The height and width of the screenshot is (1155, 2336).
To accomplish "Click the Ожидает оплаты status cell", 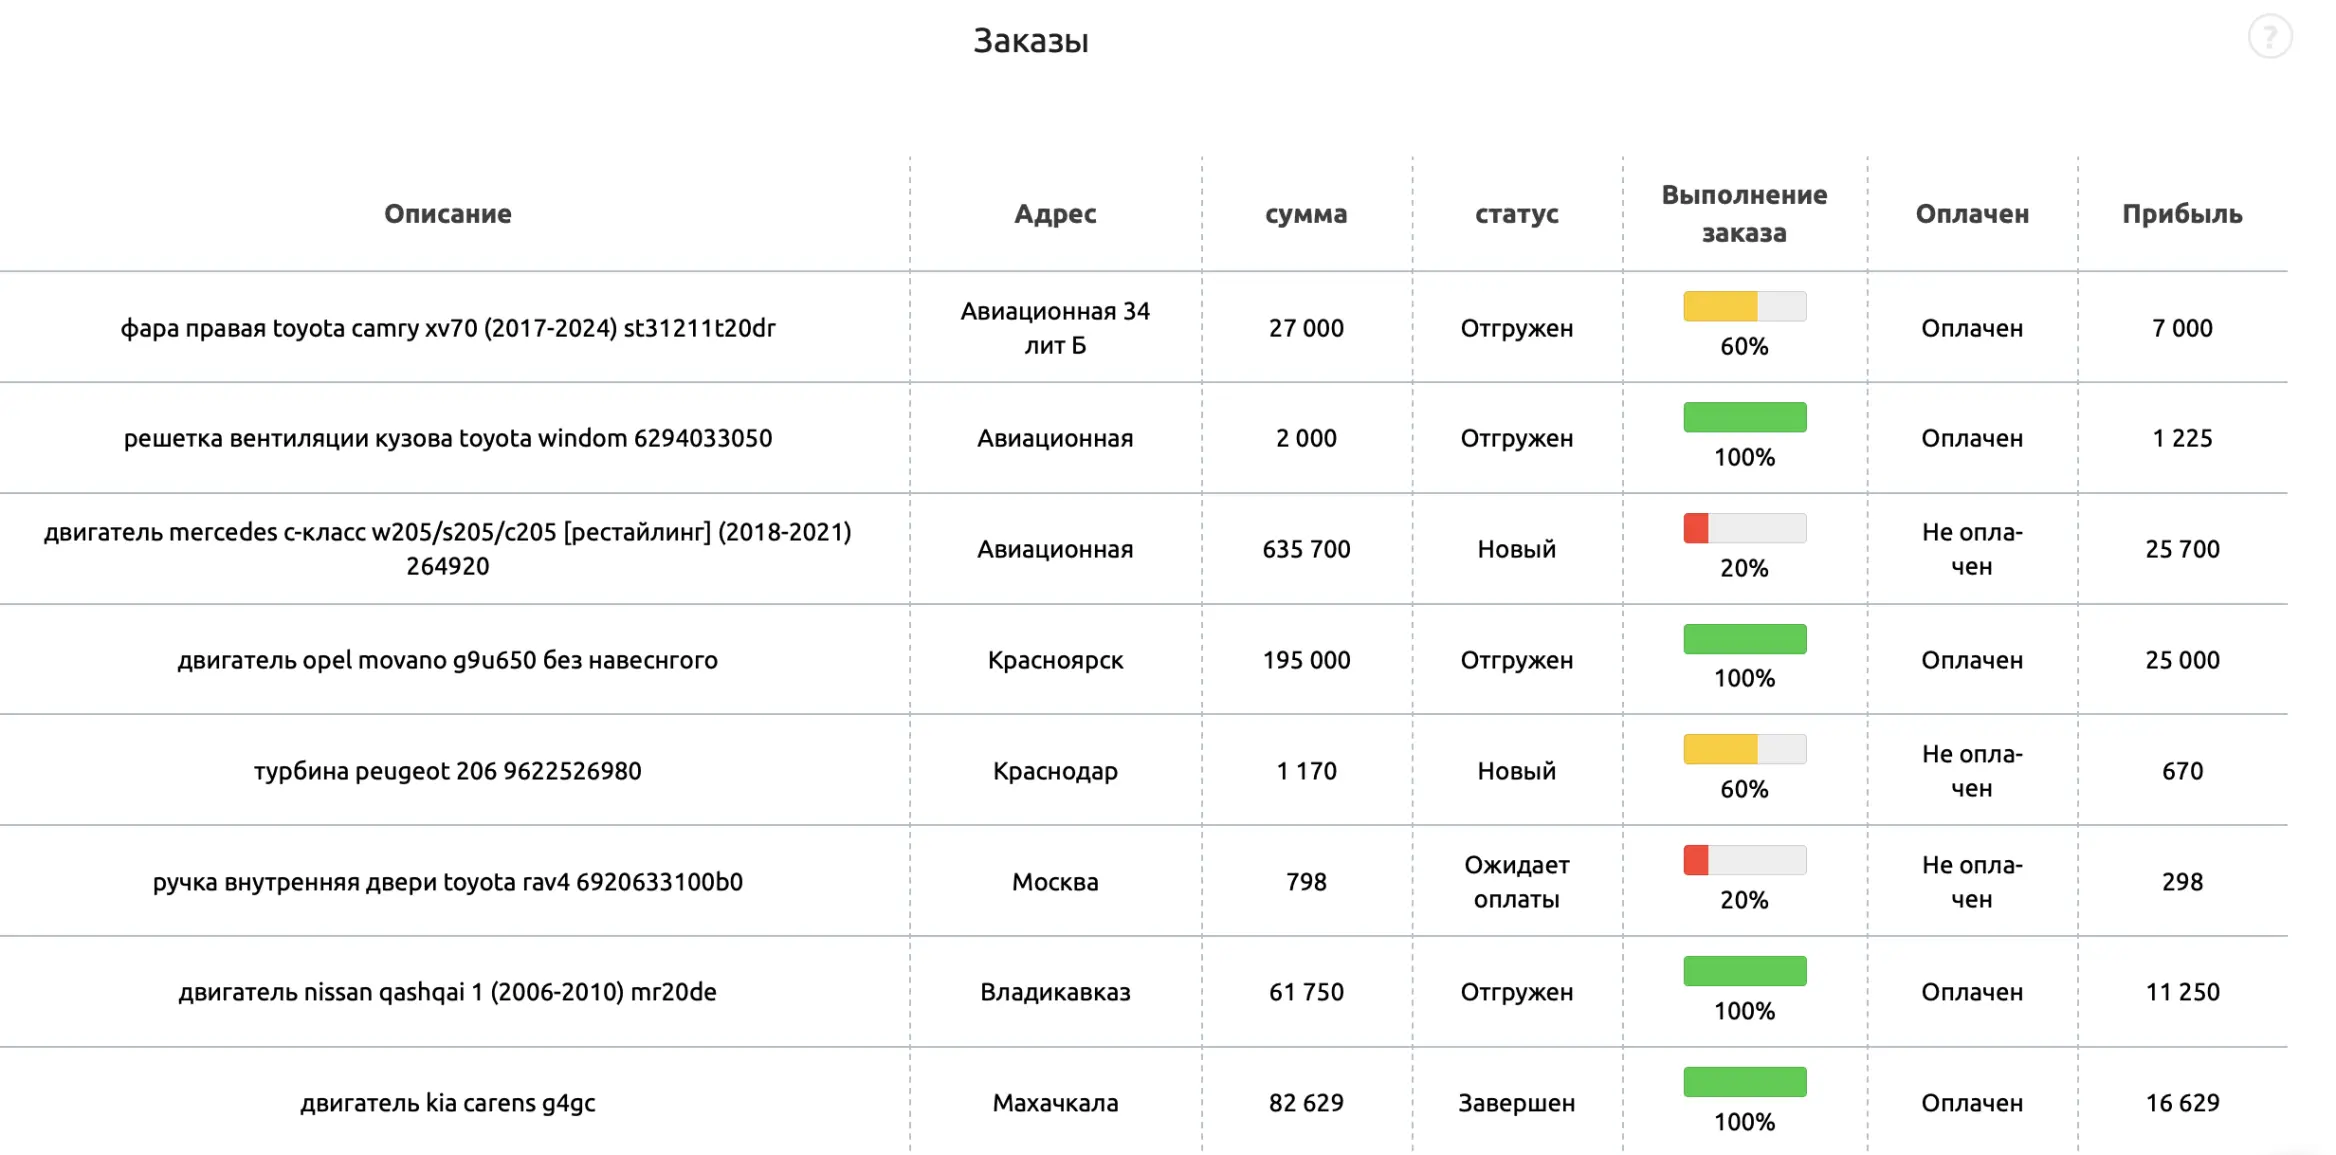I will [1516, 881].
